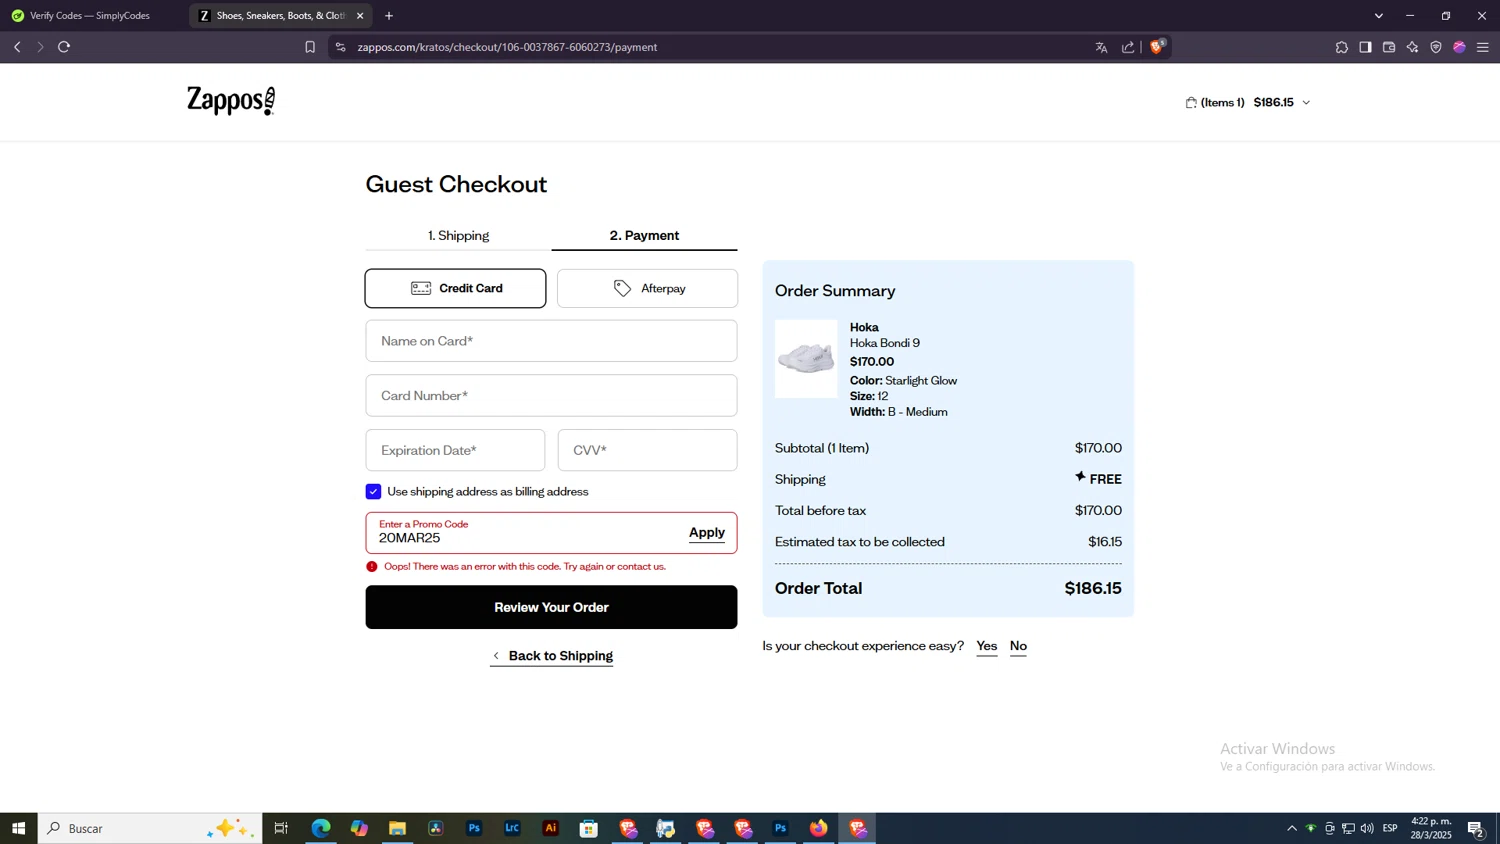Switch to the 1. Shipping tab

point(458,236)
